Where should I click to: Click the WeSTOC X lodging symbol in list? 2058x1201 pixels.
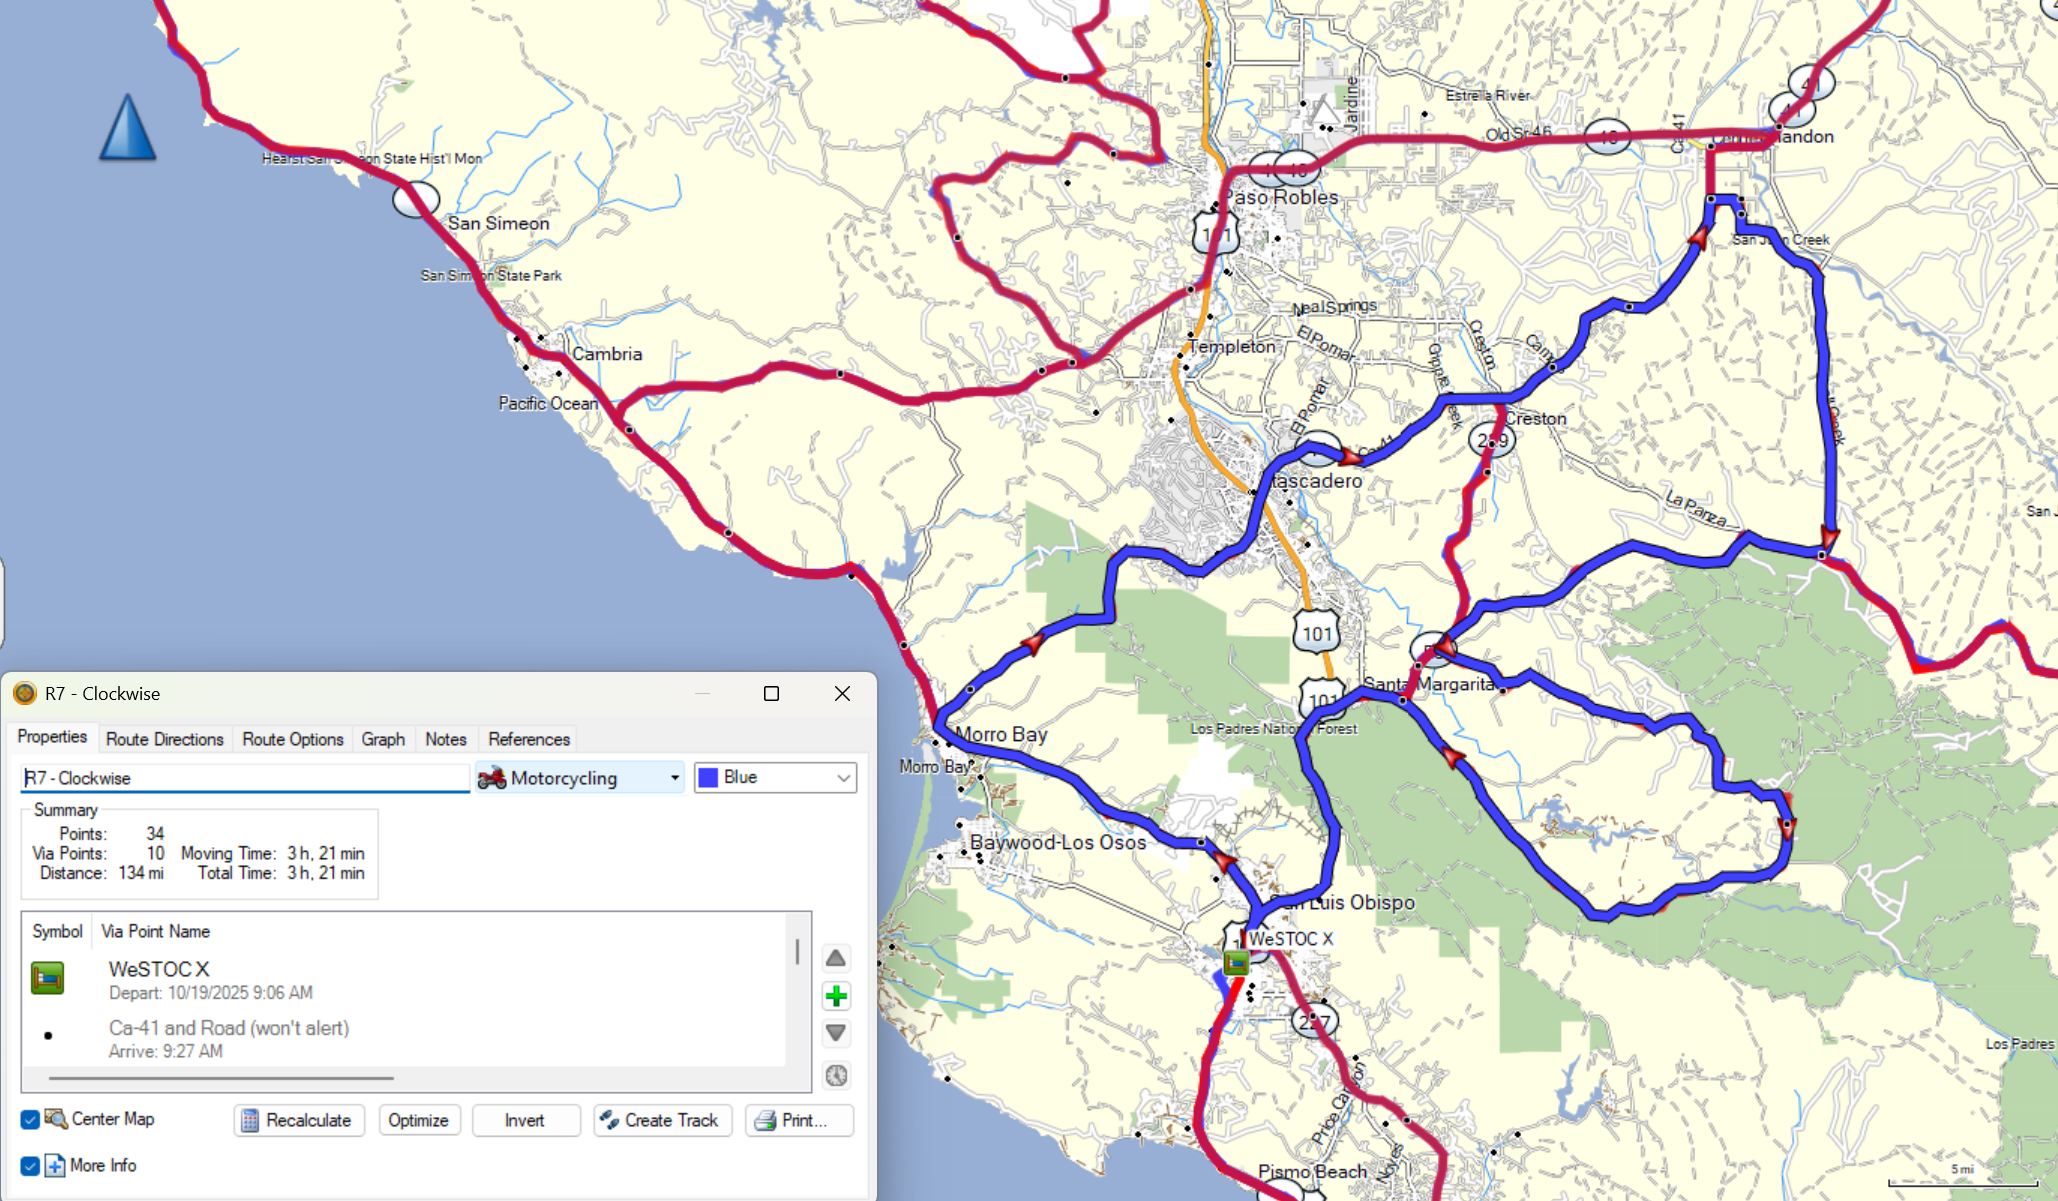(48, 978)
